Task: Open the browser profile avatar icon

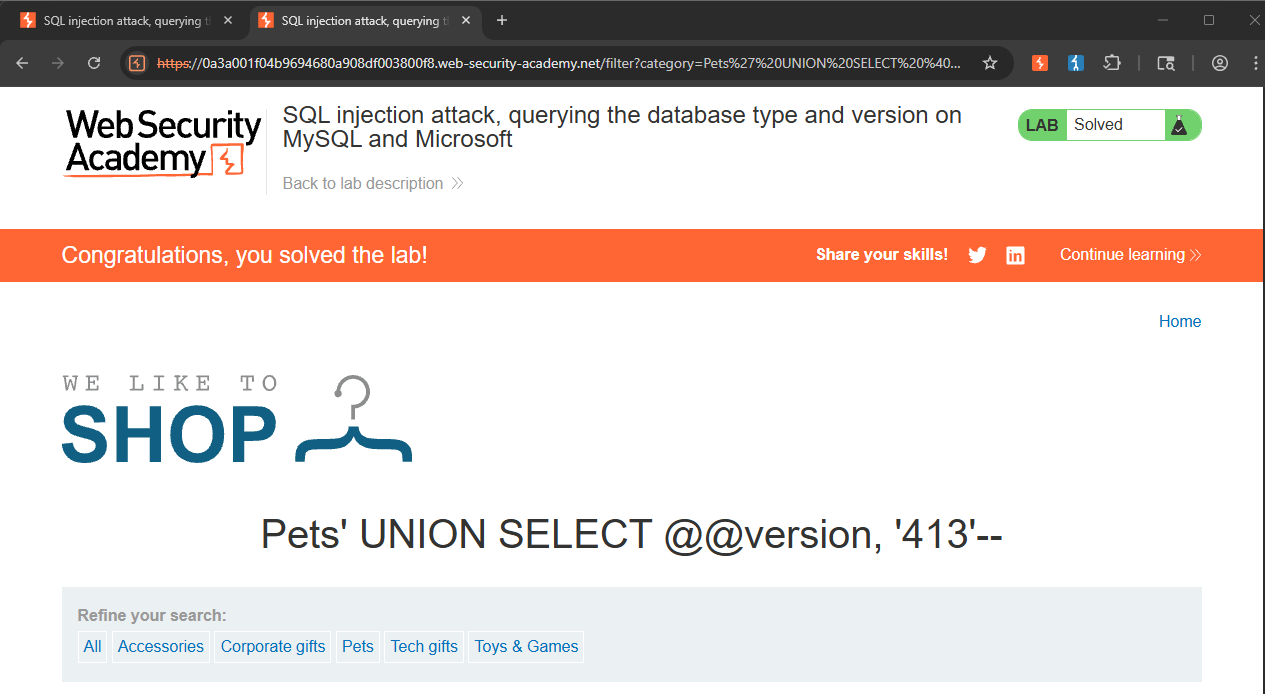Action: (1220, 63)
